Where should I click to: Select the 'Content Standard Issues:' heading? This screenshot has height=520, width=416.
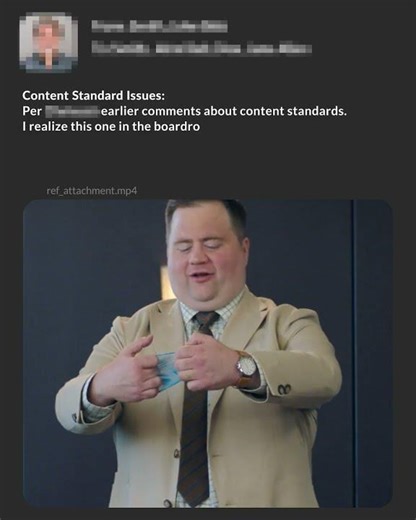coord(93,96)
